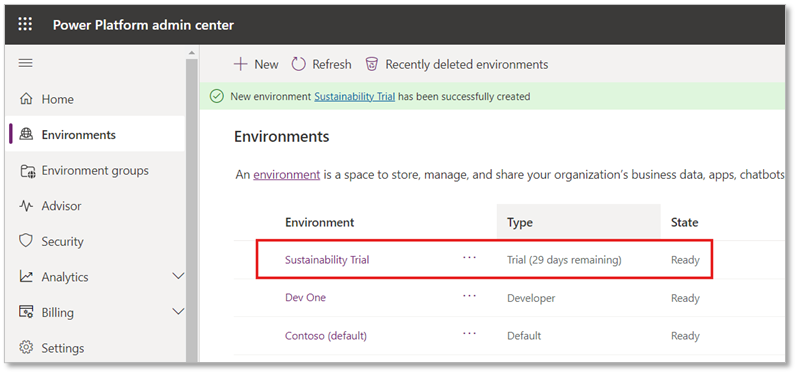Click the 'Developer' type cell
The width and height of the screenshot is (797, 374).
pos(531,298)
